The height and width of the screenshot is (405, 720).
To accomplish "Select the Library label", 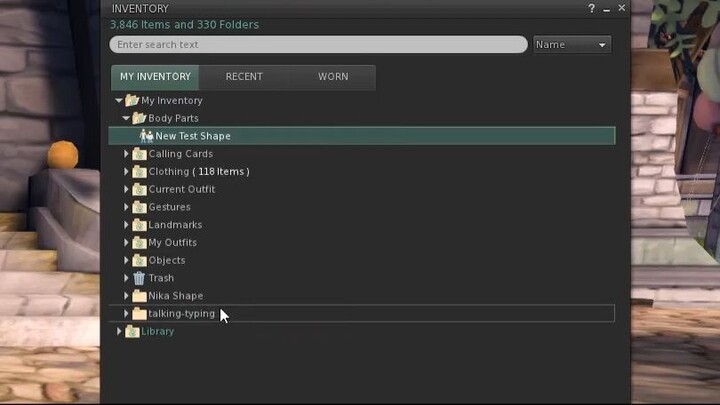I will [158, 332].
